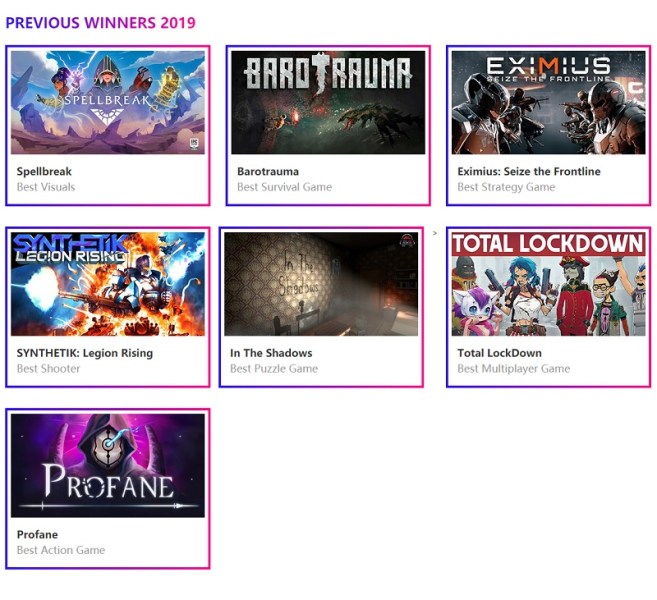Image resolution: width=657 pixels, height=600 pixels.
Task: Select the Best Action Game label
Action: [x=61, y=550]
